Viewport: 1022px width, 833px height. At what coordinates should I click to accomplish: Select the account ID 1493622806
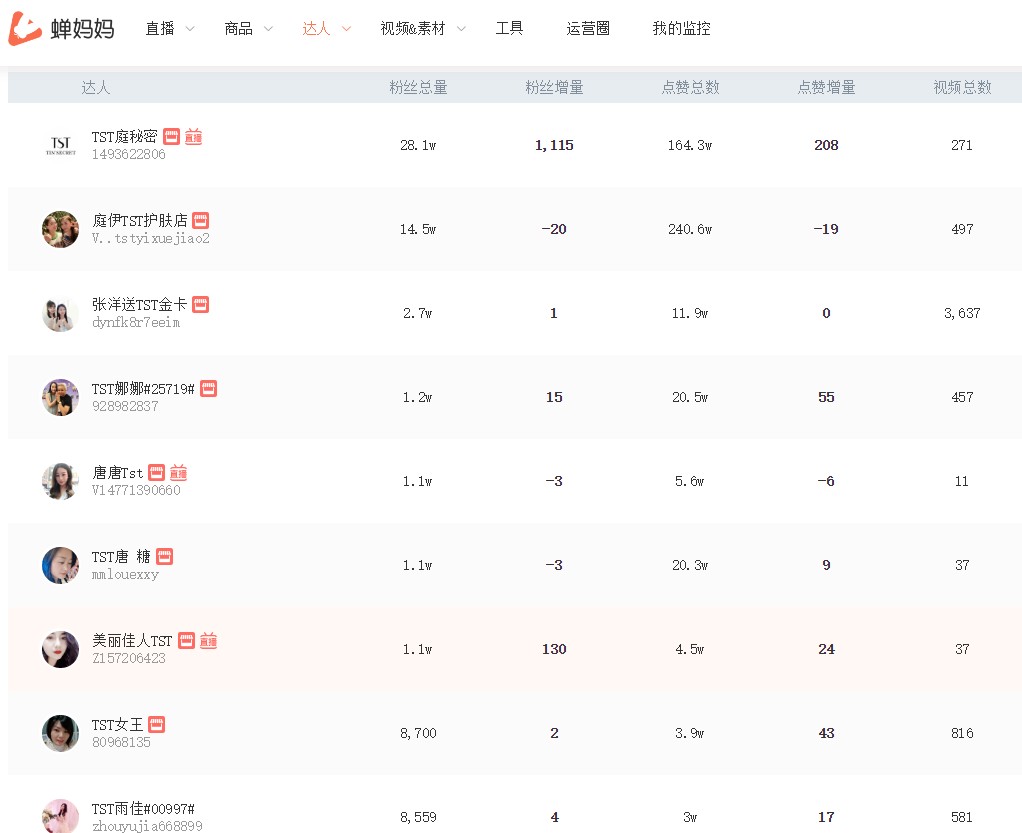pyautogui.click(x=128, y=154)
